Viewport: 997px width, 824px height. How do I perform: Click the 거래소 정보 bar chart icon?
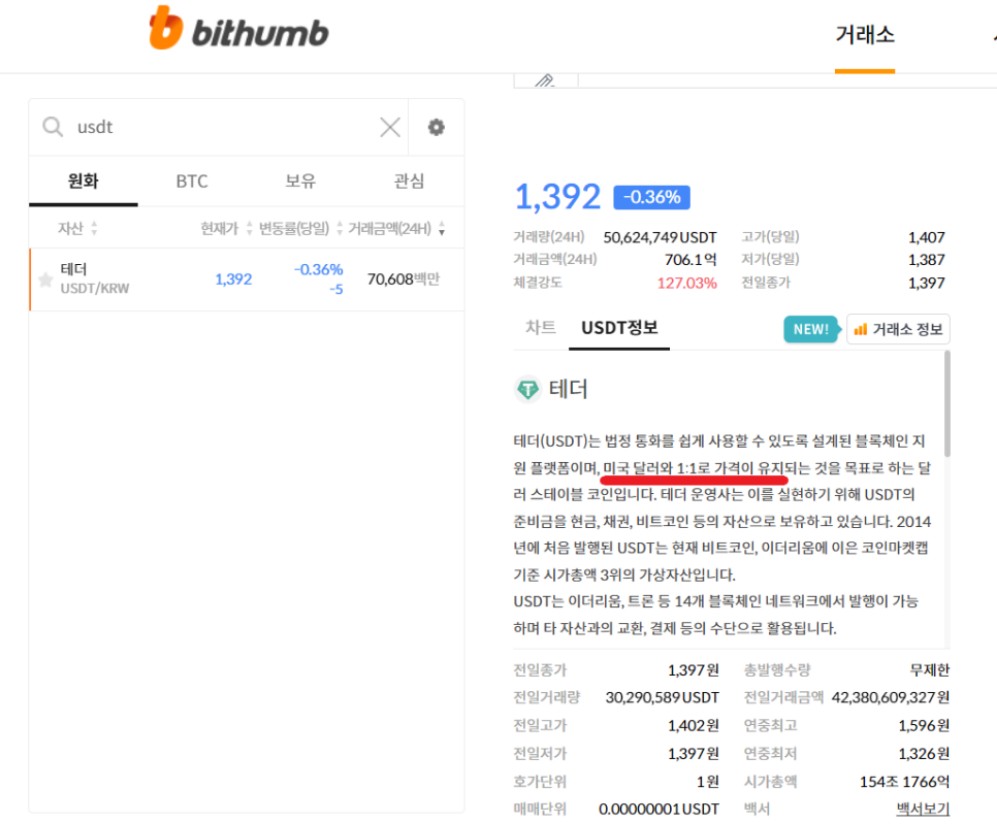[860, 329]
